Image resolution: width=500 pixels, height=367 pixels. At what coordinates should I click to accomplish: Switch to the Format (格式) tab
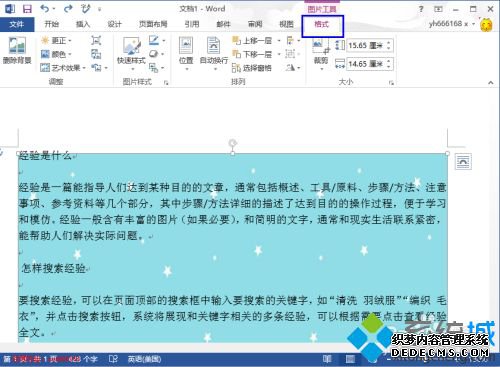(x=322, y=24)
